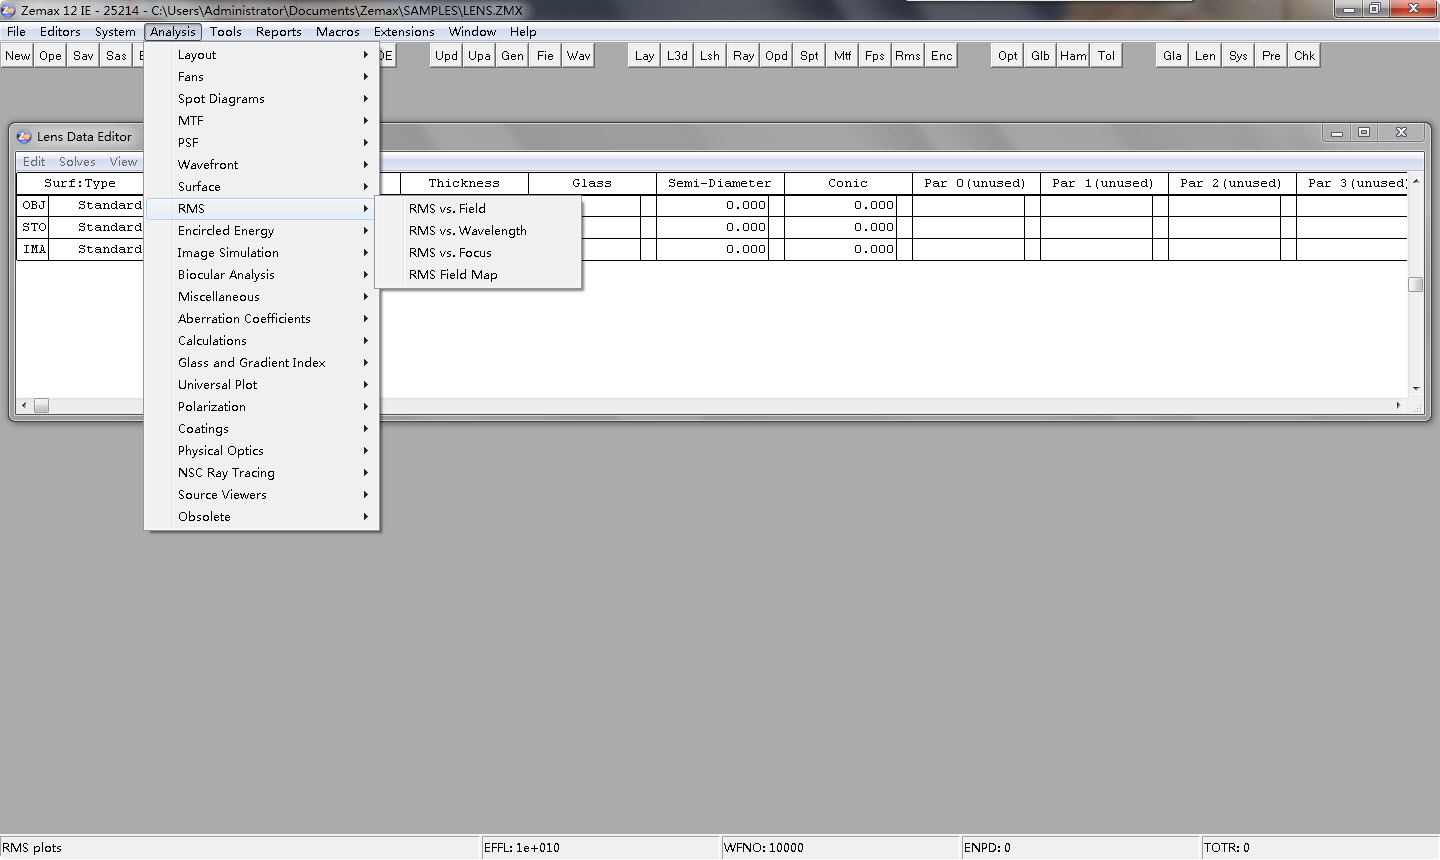Click the horizontal scrollbar right arrow
The image size is (1440, 860).
pyautogui.click(x=1399, y=406)
